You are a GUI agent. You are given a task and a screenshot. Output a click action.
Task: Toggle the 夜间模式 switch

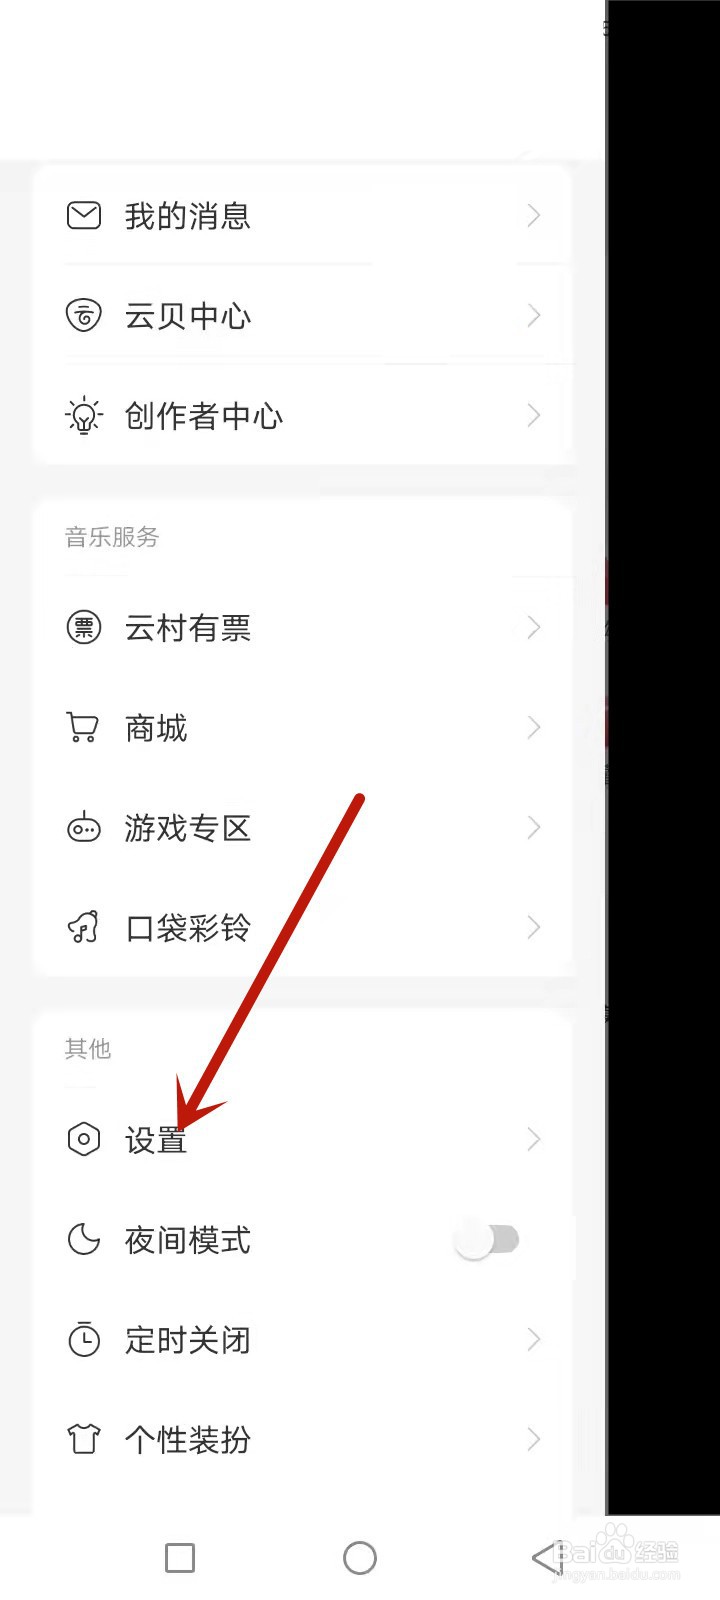click(487, 1240)
